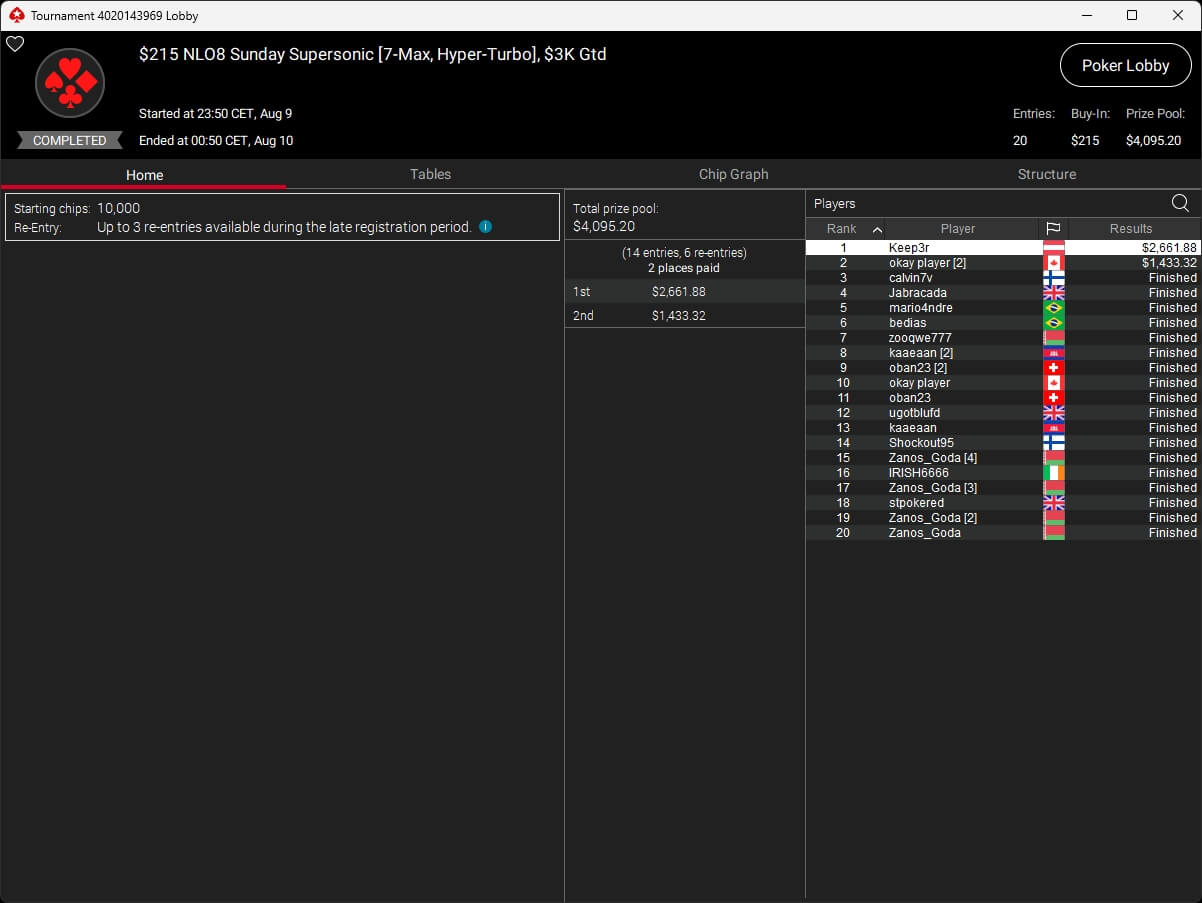Screen dimensions: 1202x903
Task: Switch to the Home tab
Action: point(144,174)
